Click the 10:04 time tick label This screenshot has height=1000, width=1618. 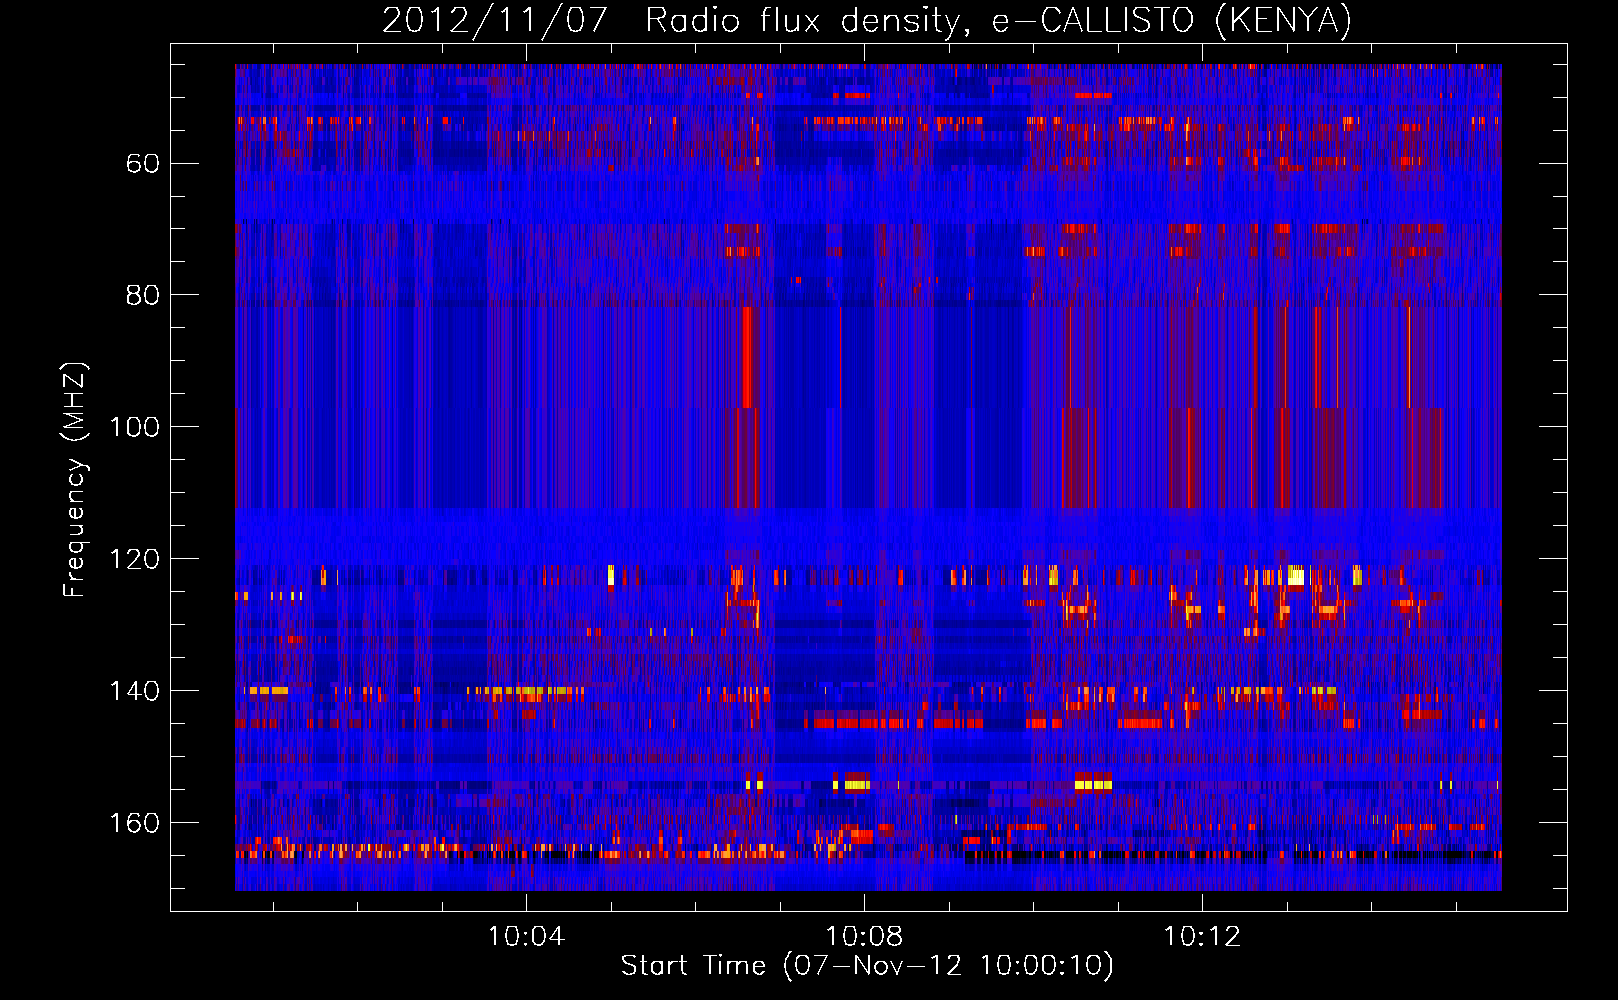coord(526,937)
